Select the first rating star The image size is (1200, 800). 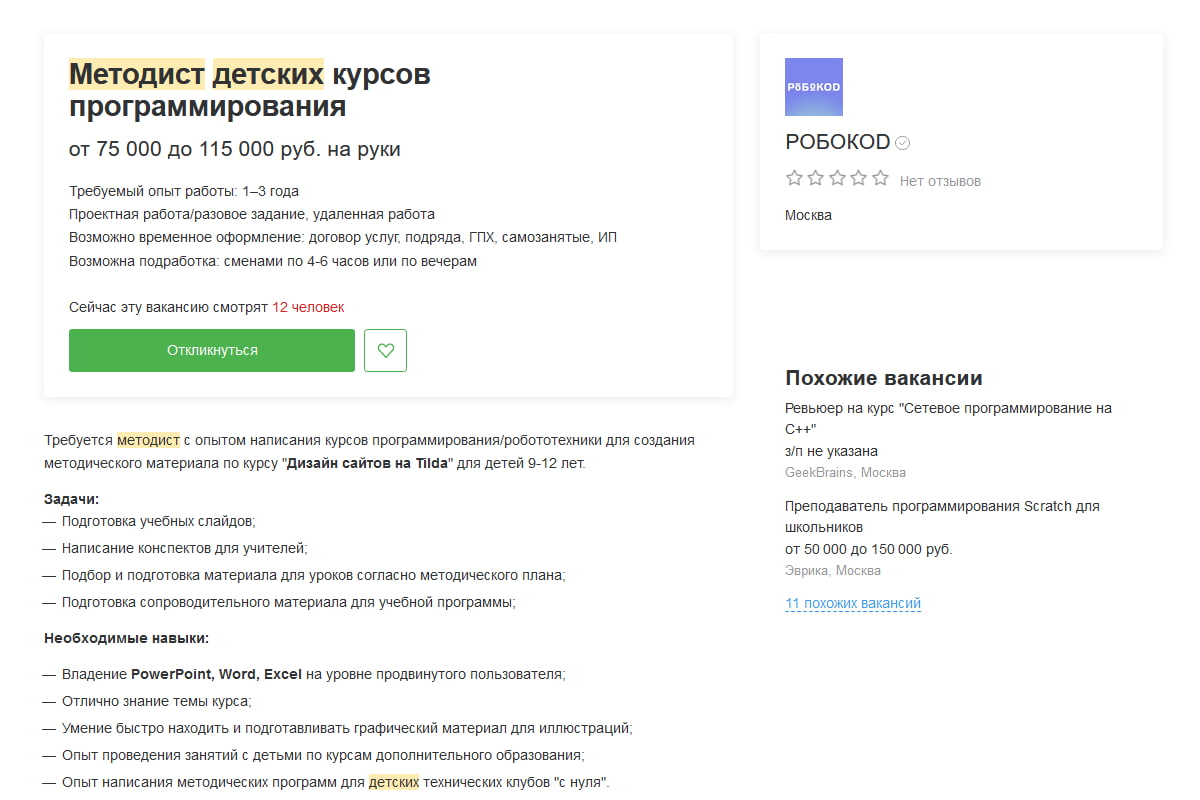[x=794, y=177]
